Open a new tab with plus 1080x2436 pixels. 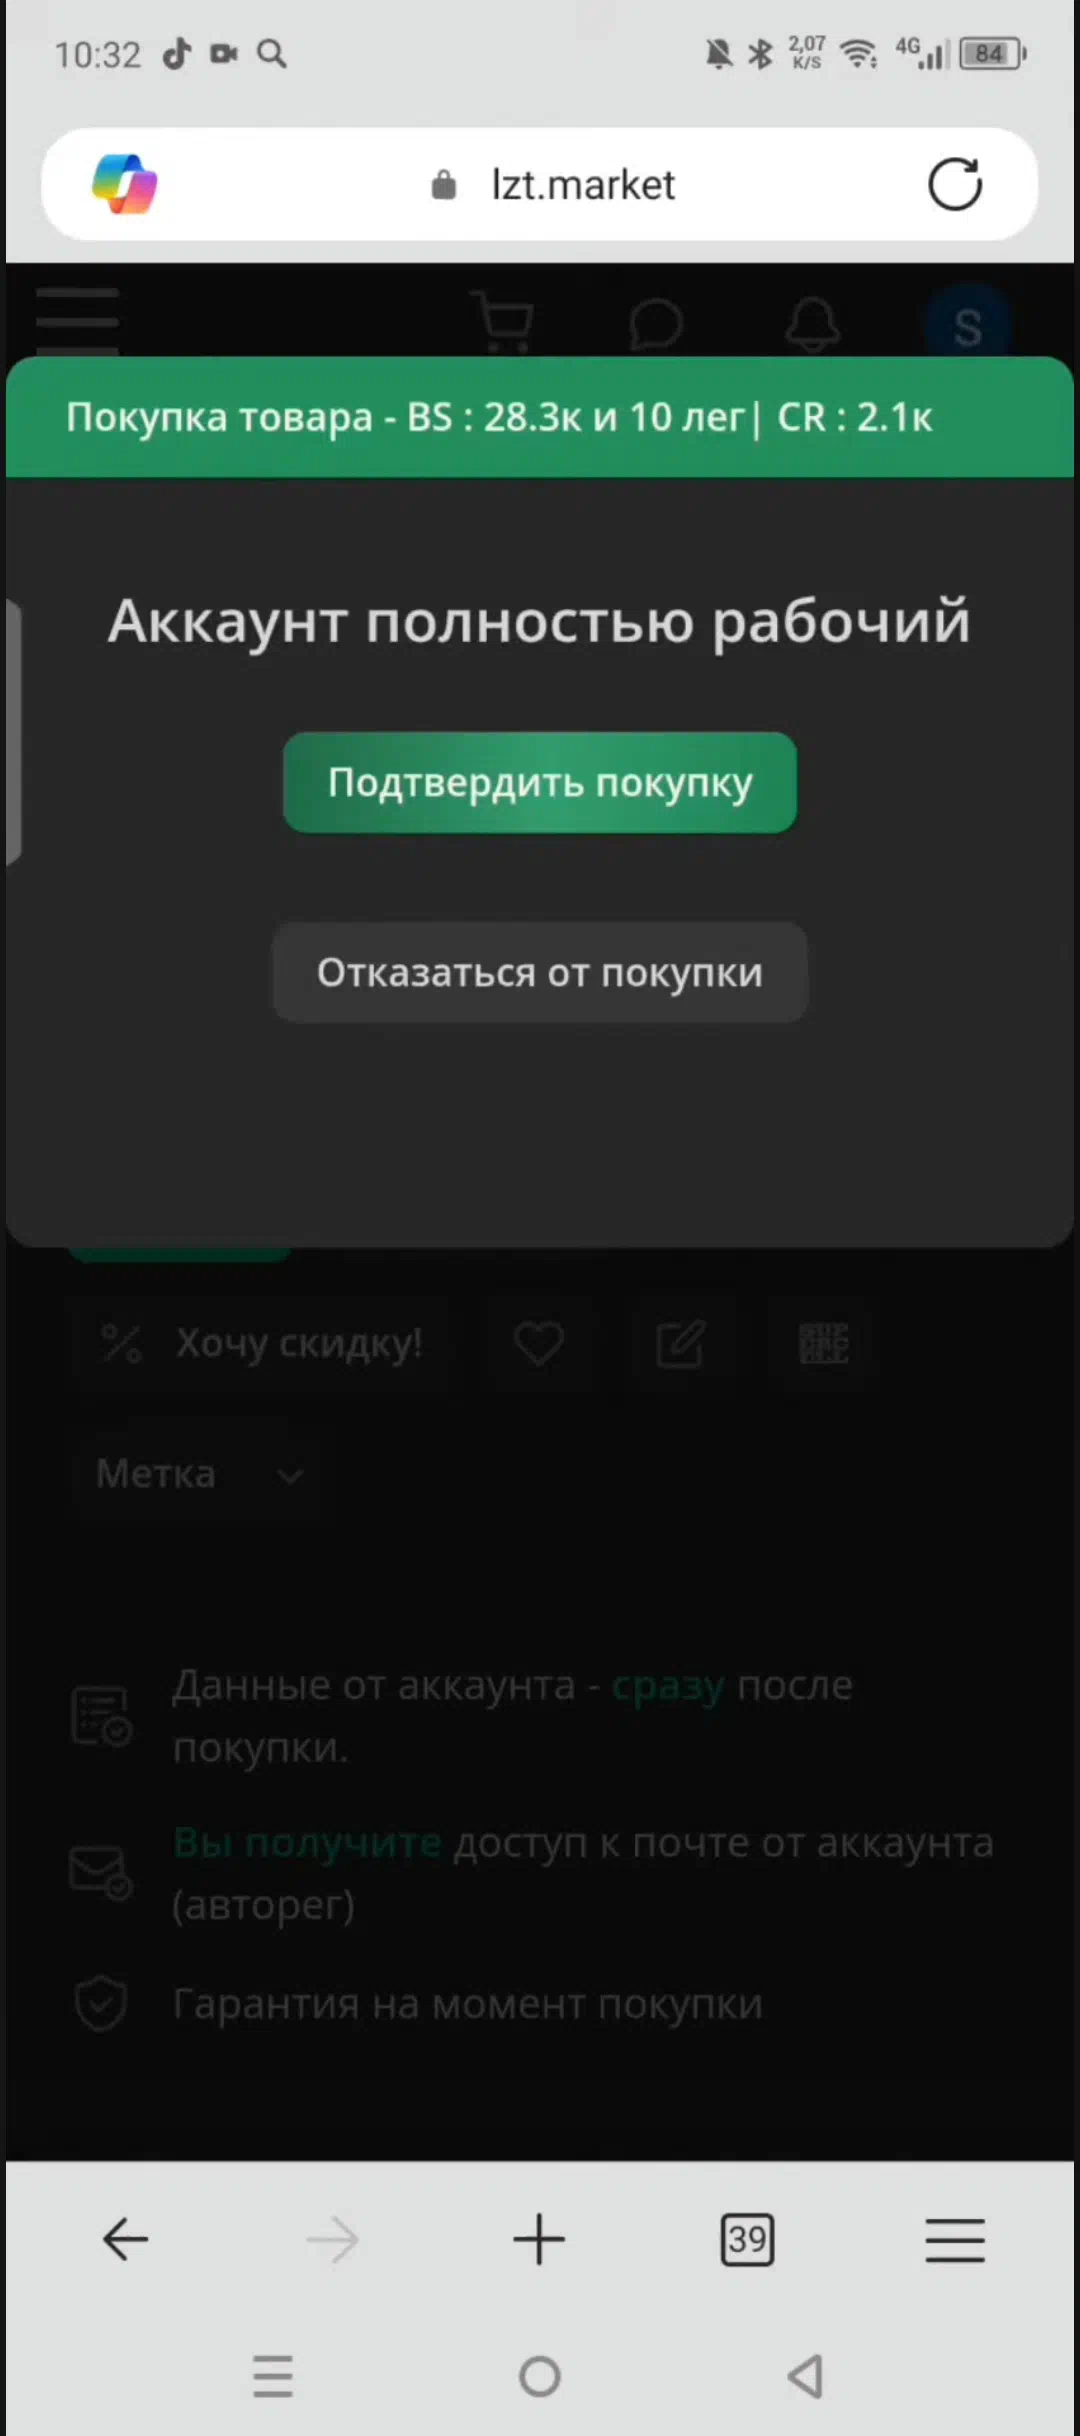coord(539,2239)
